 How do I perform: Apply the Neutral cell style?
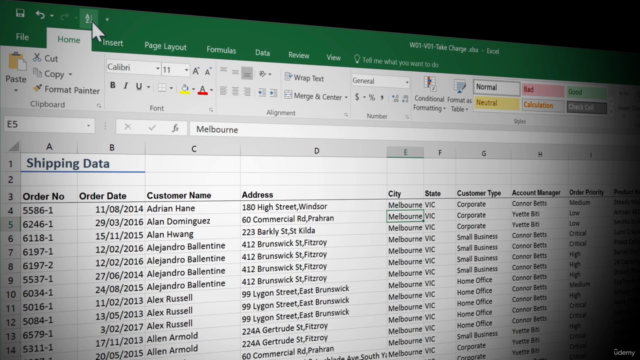coord(496,103)
